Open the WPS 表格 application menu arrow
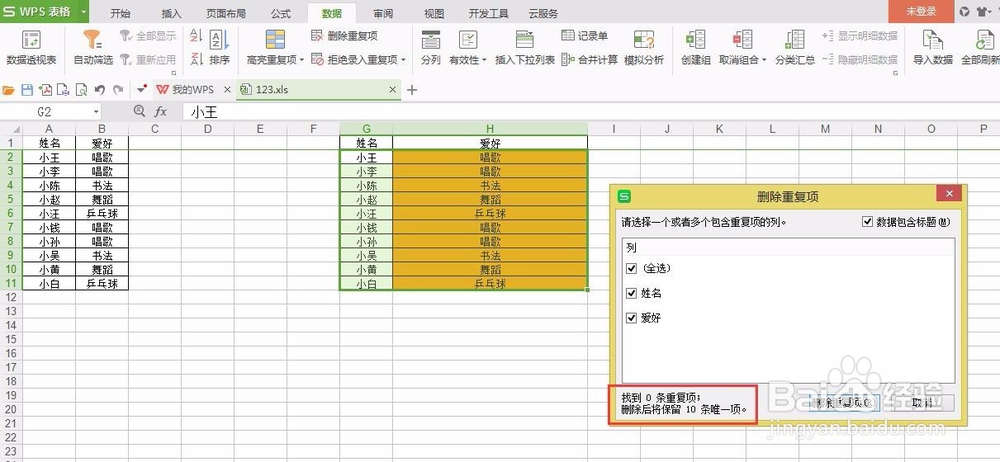This screenshot has height=462, width=1000. pyautogui.click(x=84, y=11)
